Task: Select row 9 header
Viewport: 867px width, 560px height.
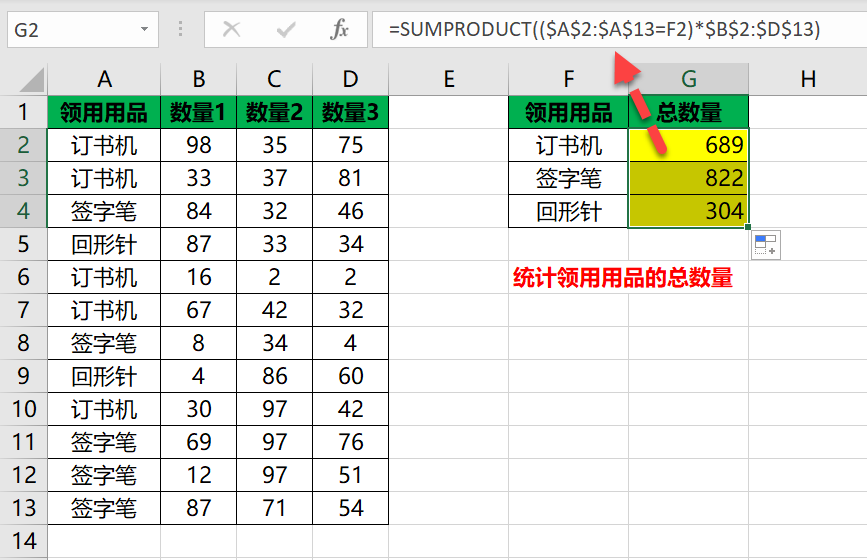Action: [x=23, y=376]
